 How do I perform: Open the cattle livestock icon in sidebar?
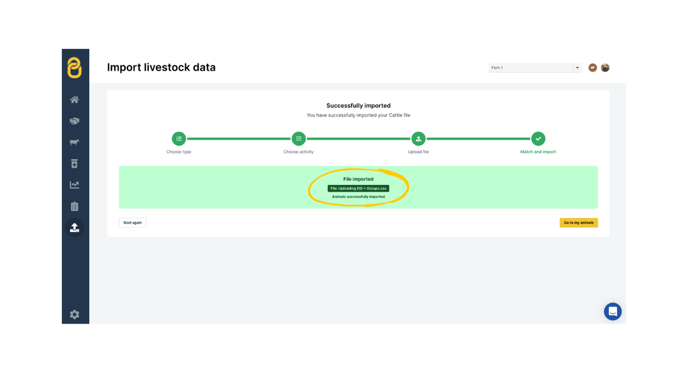tap(75, 142)
